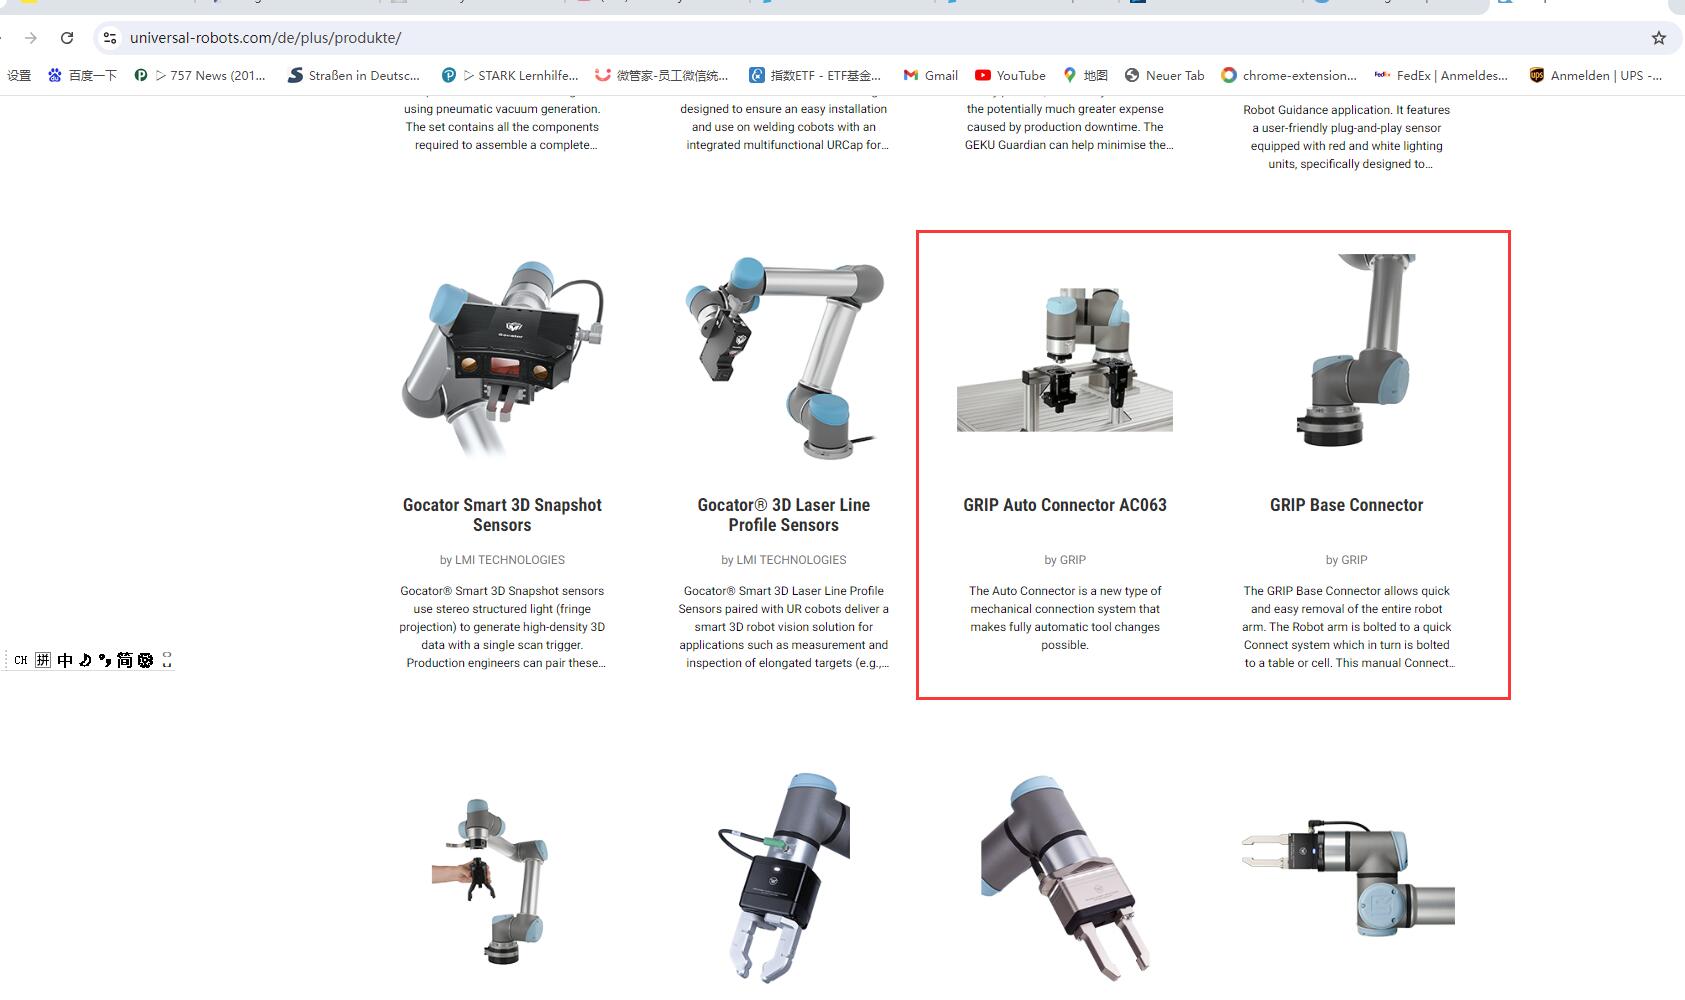
Task: Click the IME 拼 pinyin icon
Action: 43,660
